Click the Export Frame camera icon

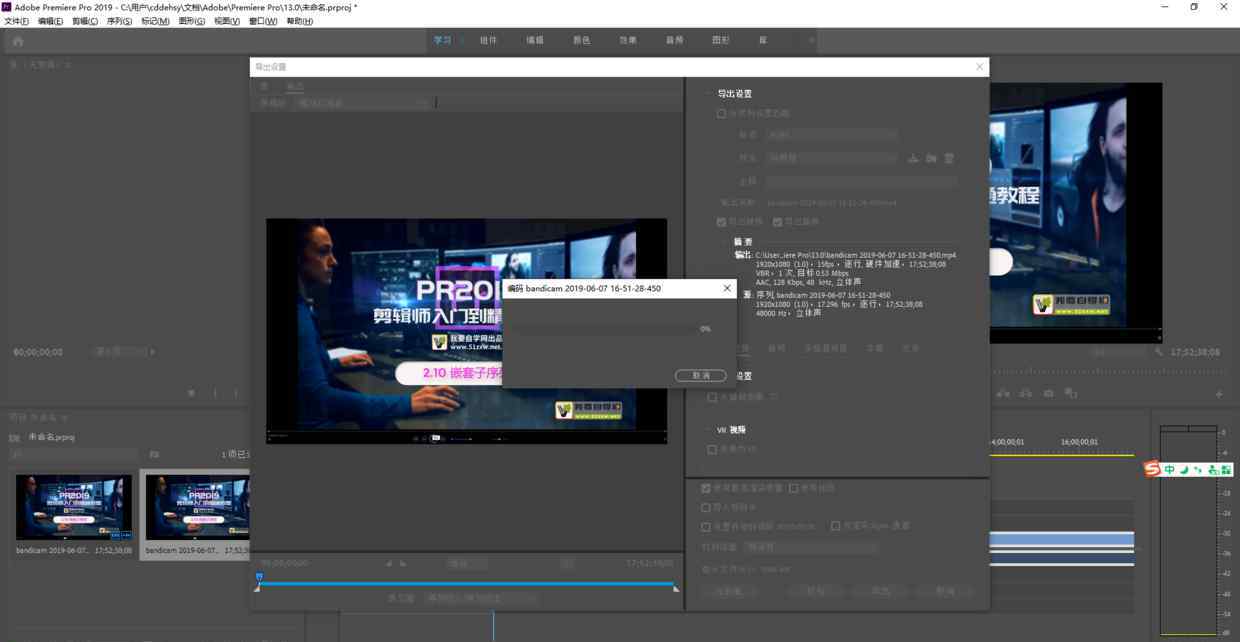point(1049,393)
